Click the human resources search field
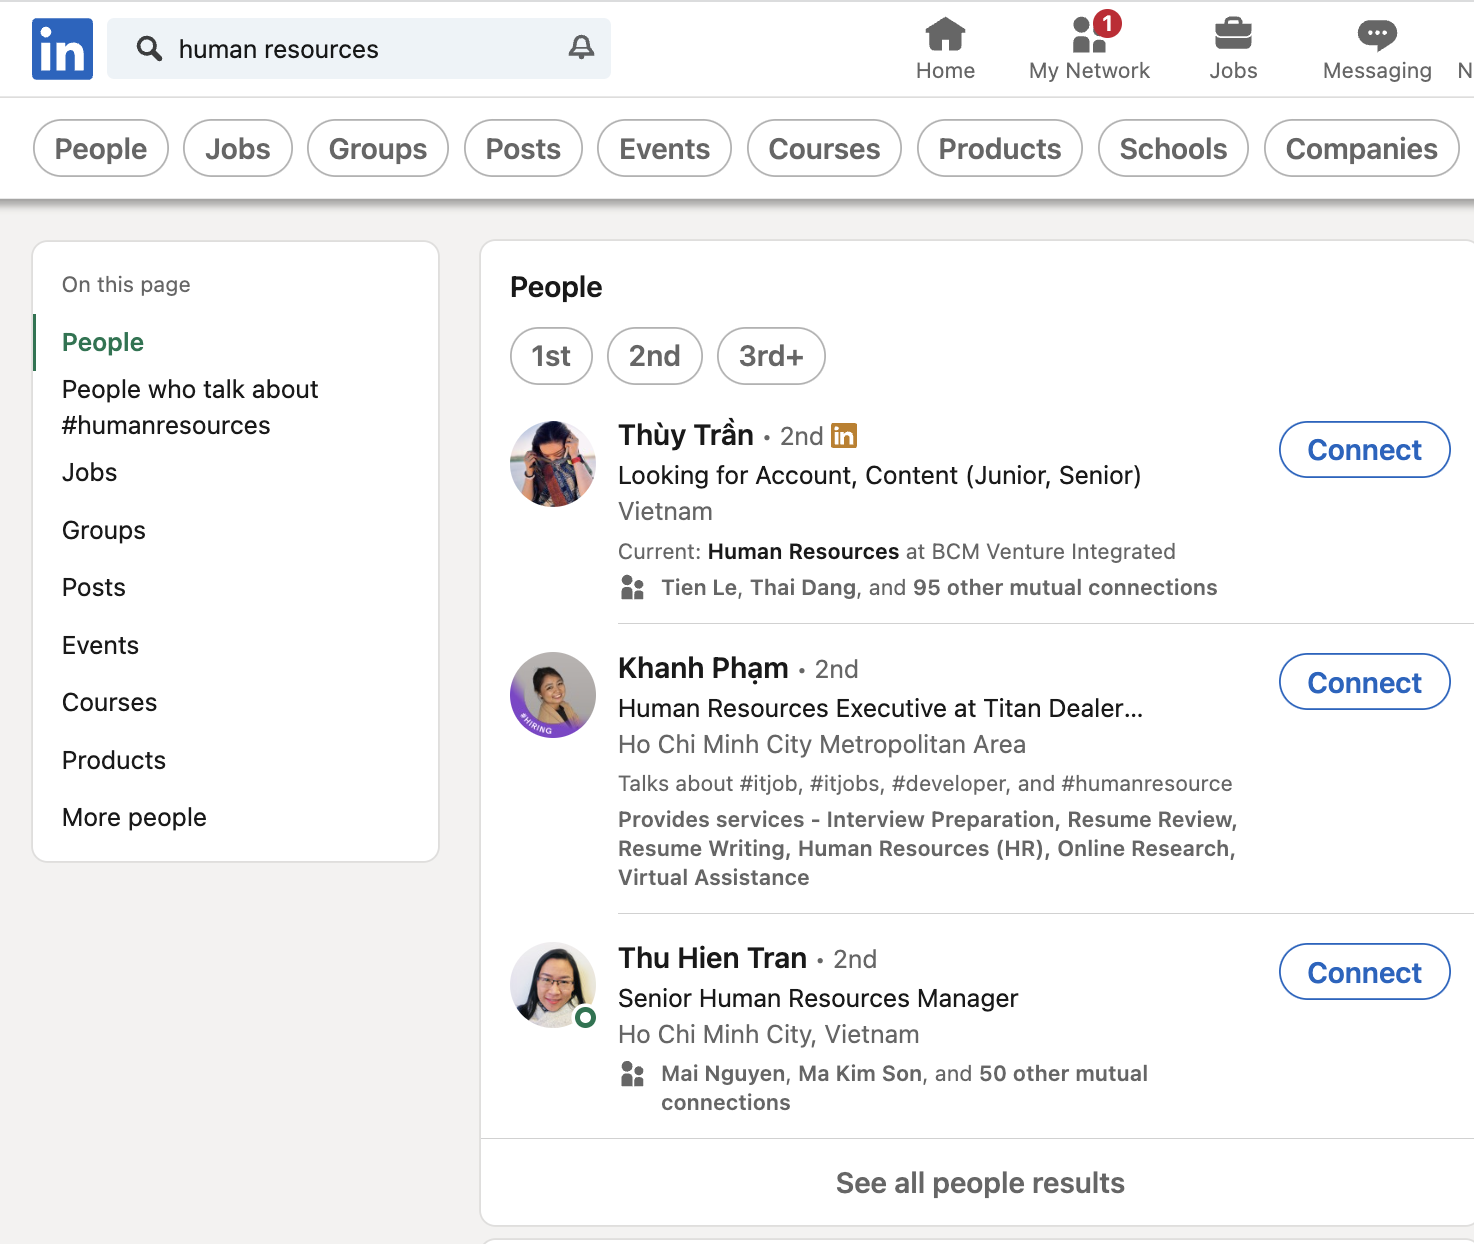Image resolution: width=1474 pixels, height=1244 pixels. tap(360, 49)
